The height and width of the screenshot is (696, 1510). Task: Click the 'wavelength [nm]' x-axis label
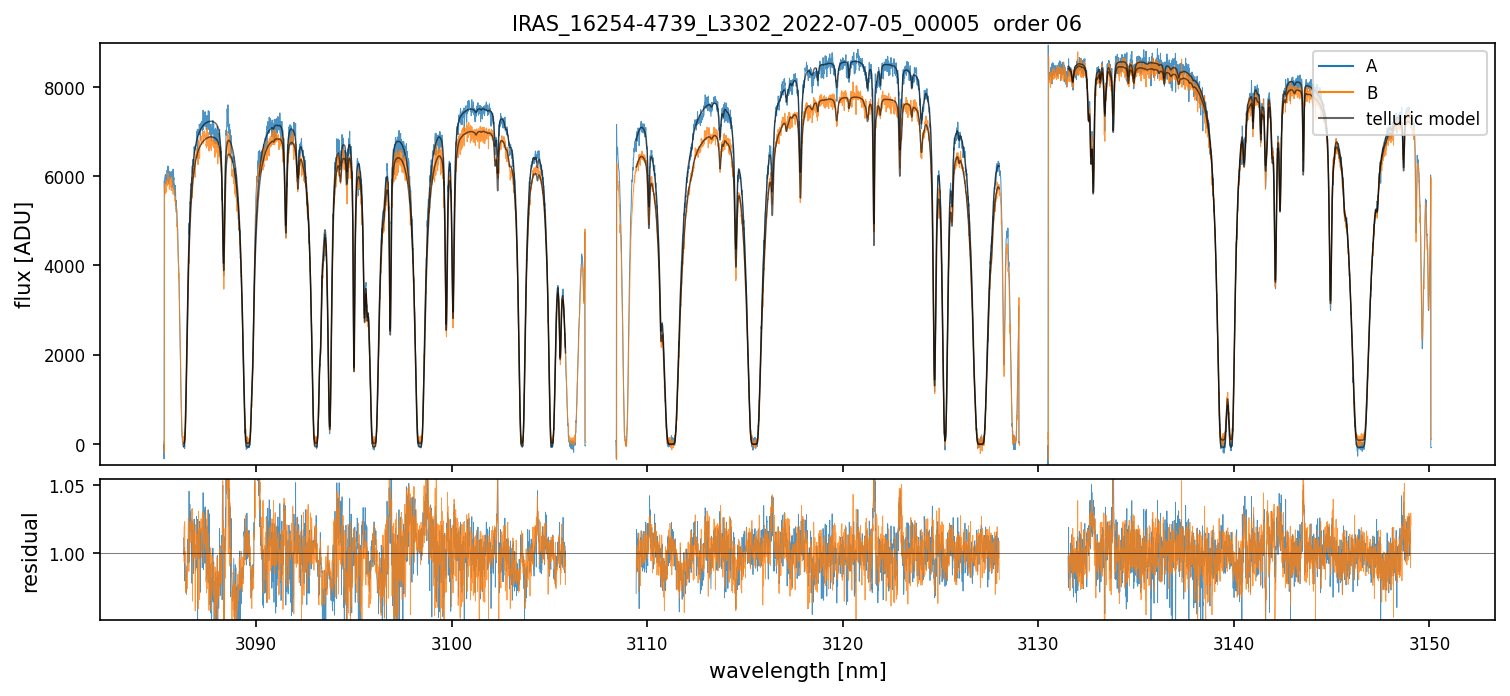797,671
